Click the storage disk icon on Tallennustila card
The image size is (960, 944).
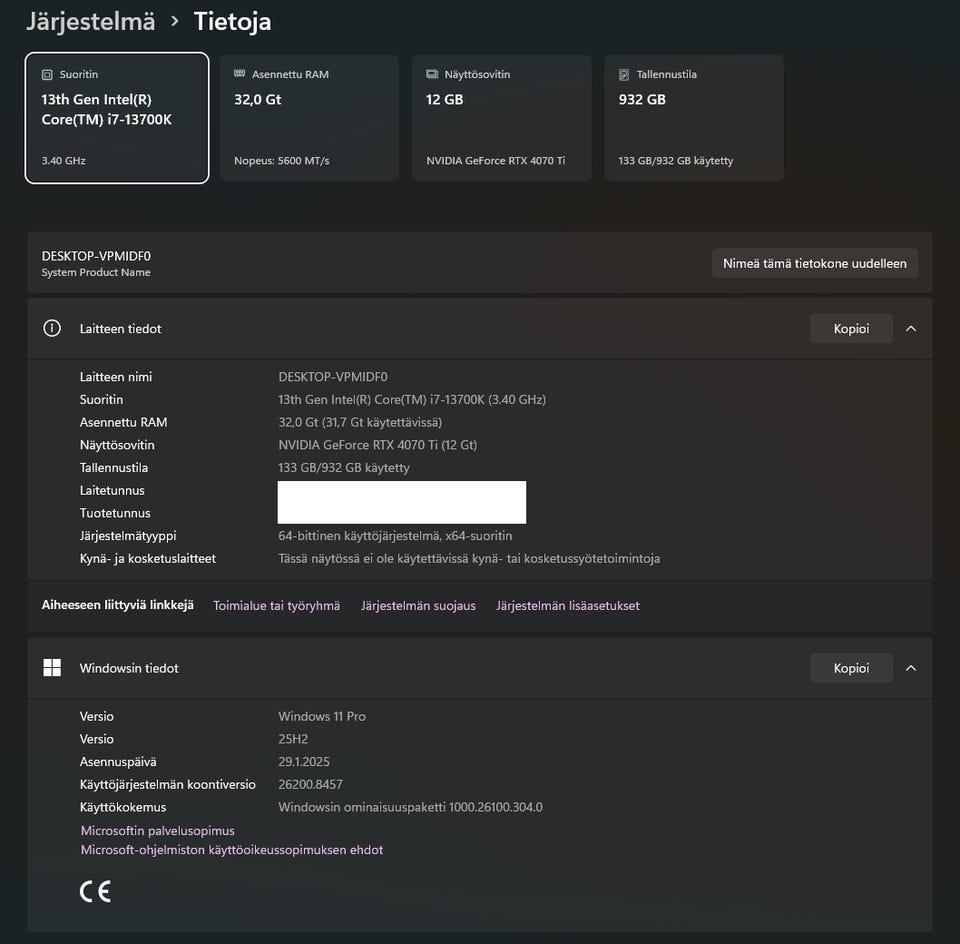click(624, 75)
